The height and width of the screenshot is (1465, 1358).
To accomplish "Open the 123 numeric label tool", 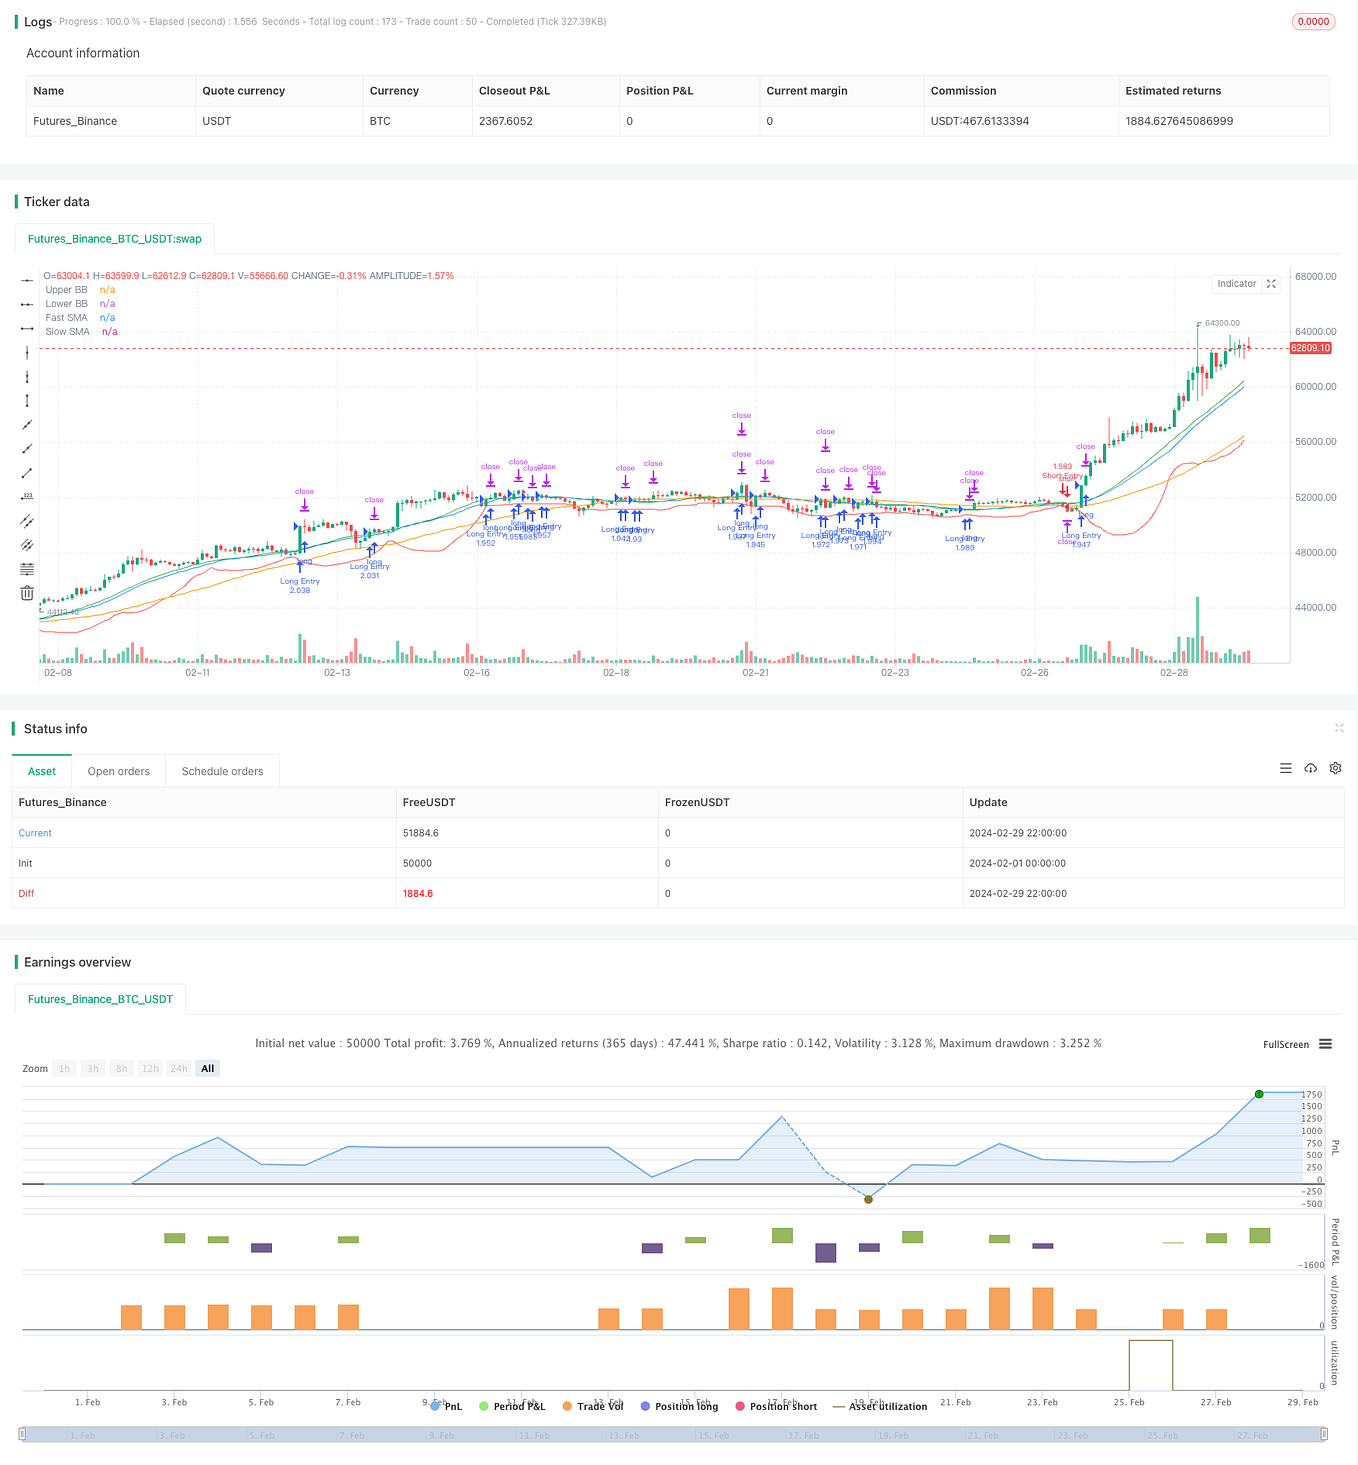I will (x=27, y=497).
